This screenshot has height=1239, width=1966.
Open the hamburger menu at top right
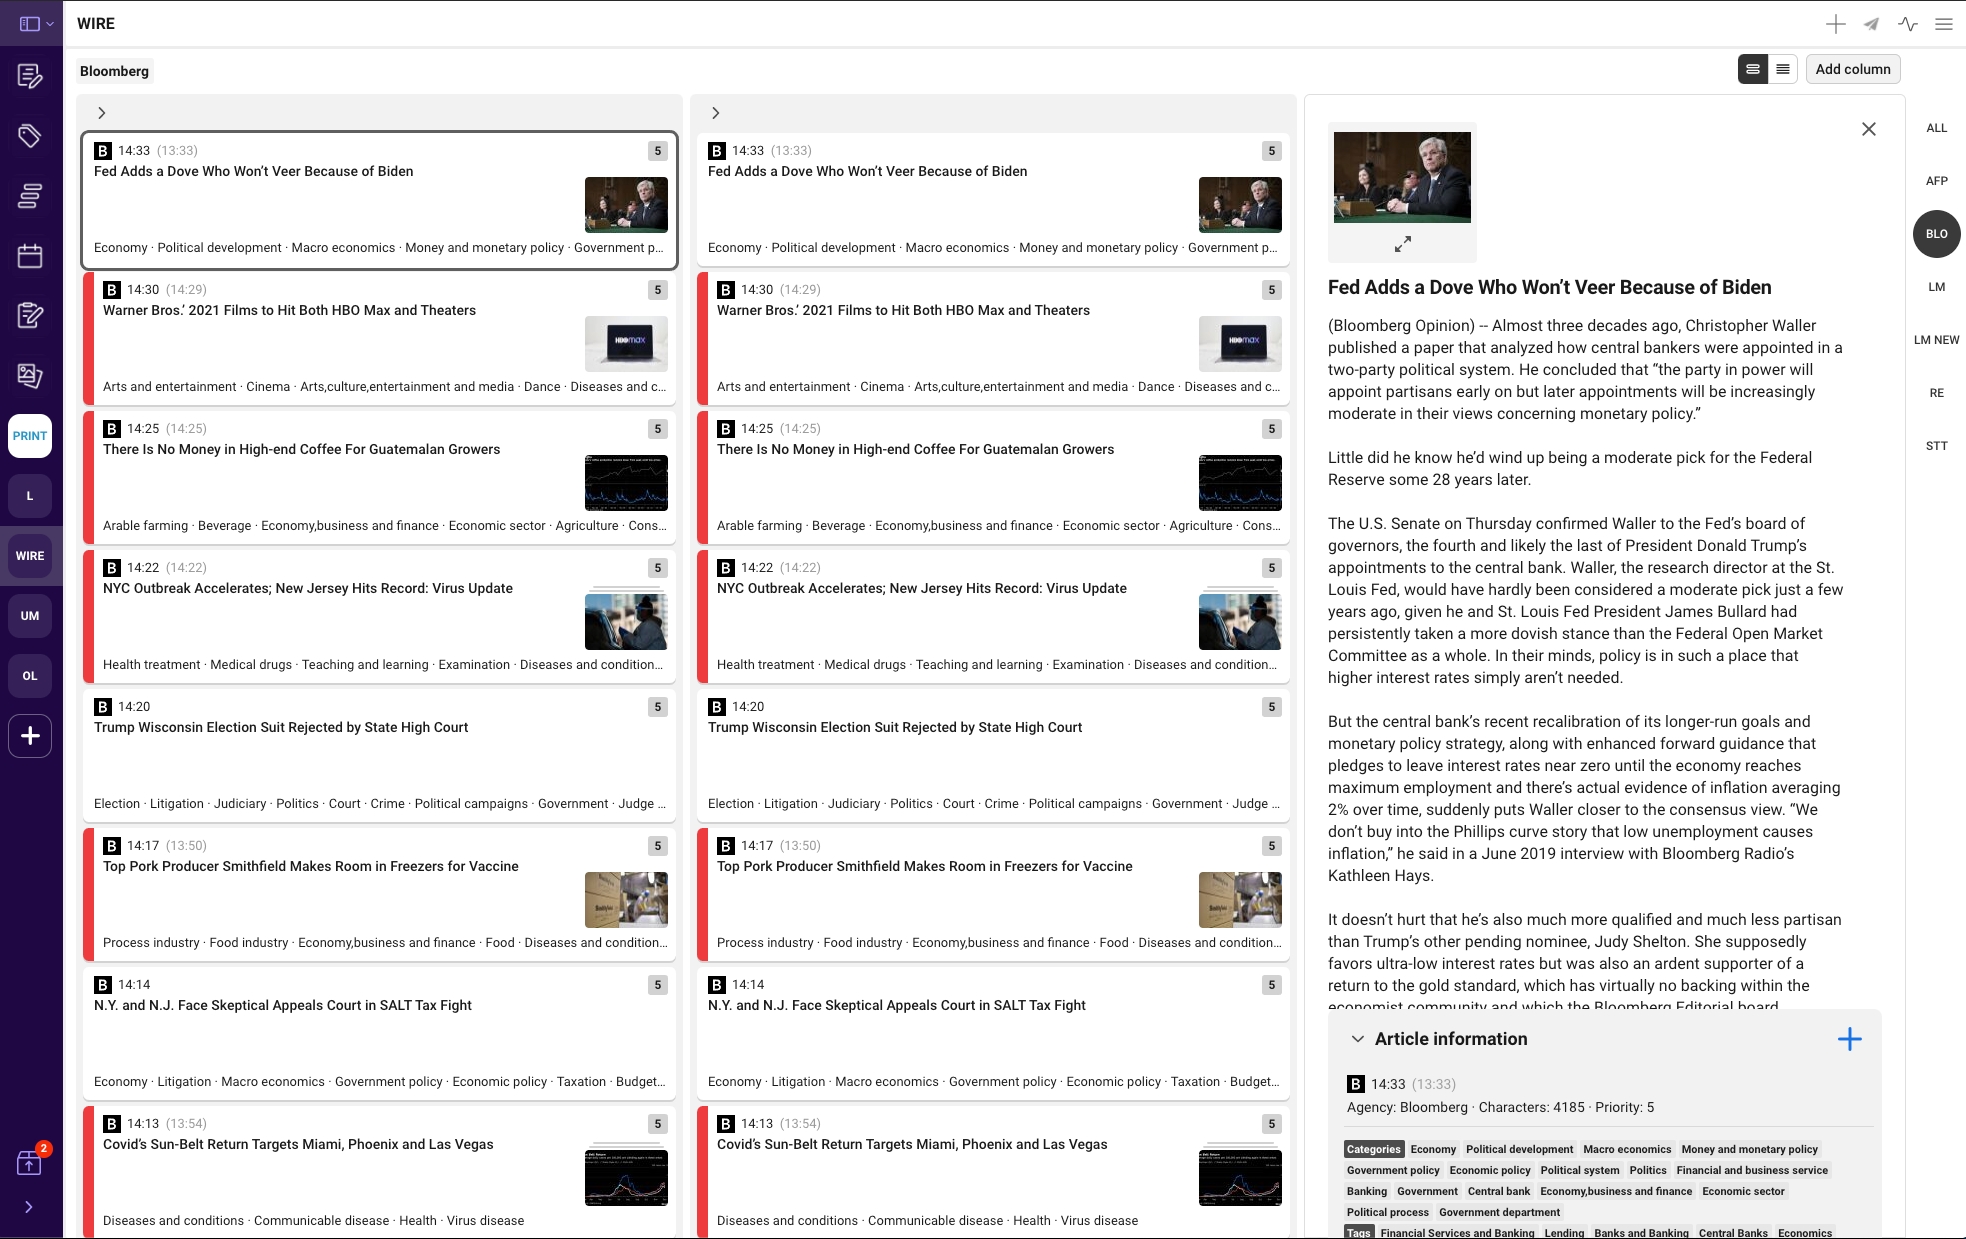pos(1943,24)
